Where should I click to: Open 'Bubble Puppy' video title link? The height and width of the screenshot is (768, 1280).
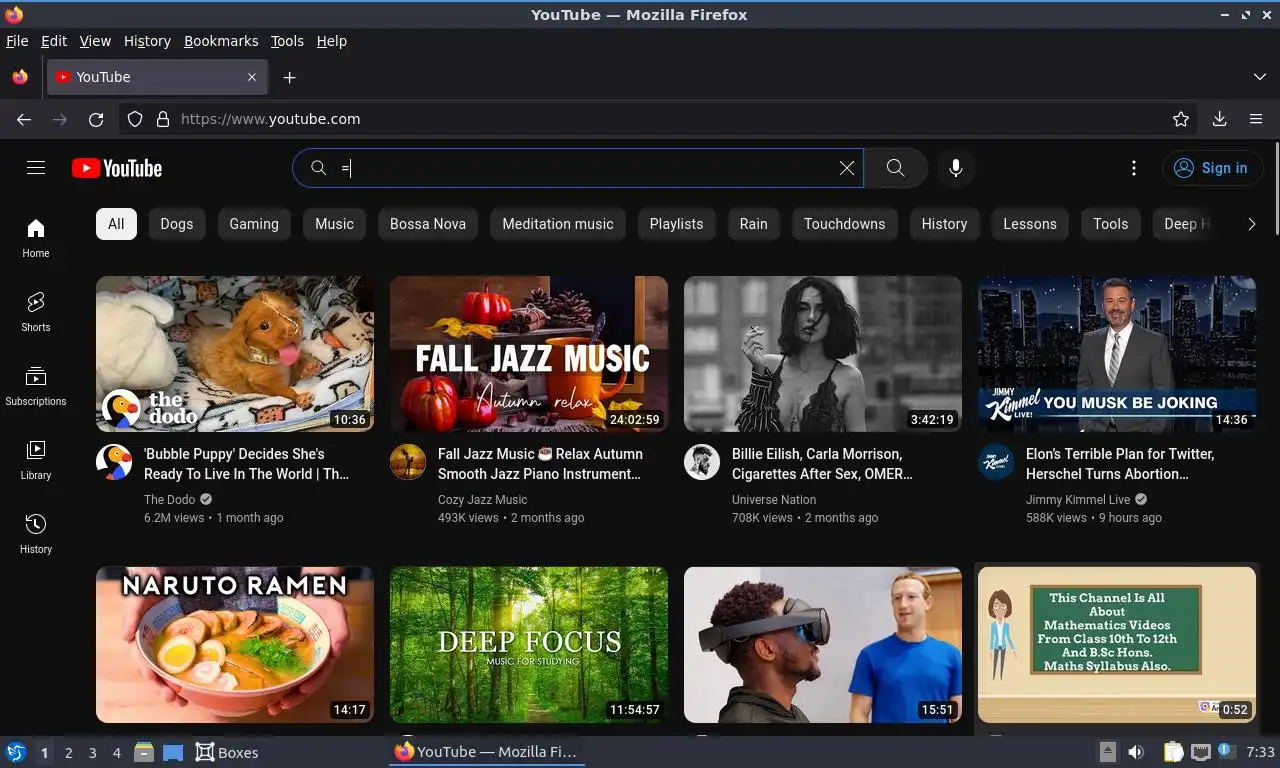[246, 464]
